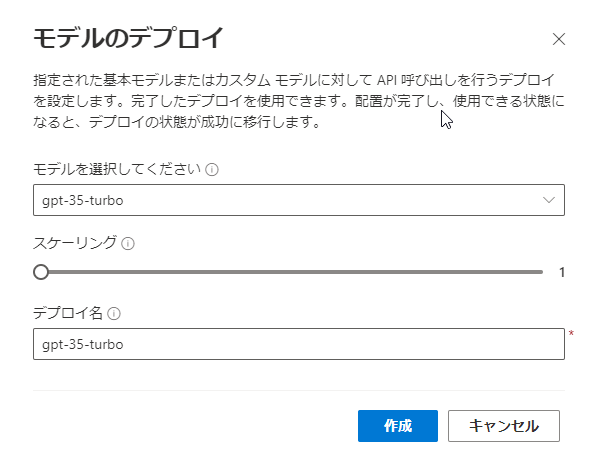Click the キャンセル button
The height and width of the screenshot is (463, 596).
(x=504, y=426)
